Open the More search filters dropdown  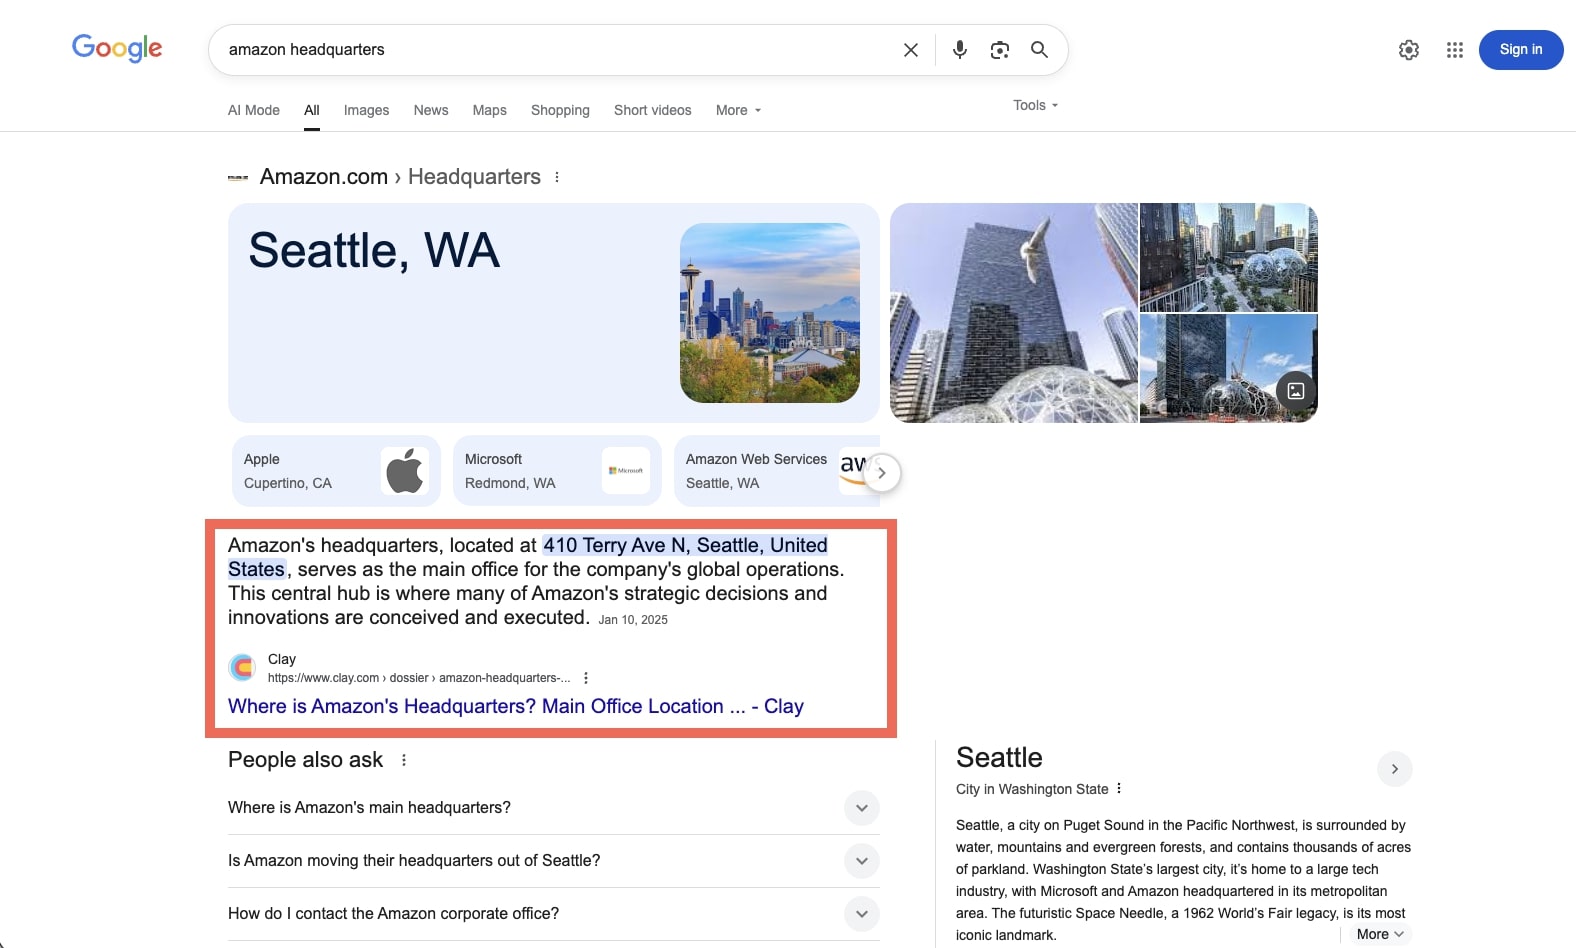point(739,110)
